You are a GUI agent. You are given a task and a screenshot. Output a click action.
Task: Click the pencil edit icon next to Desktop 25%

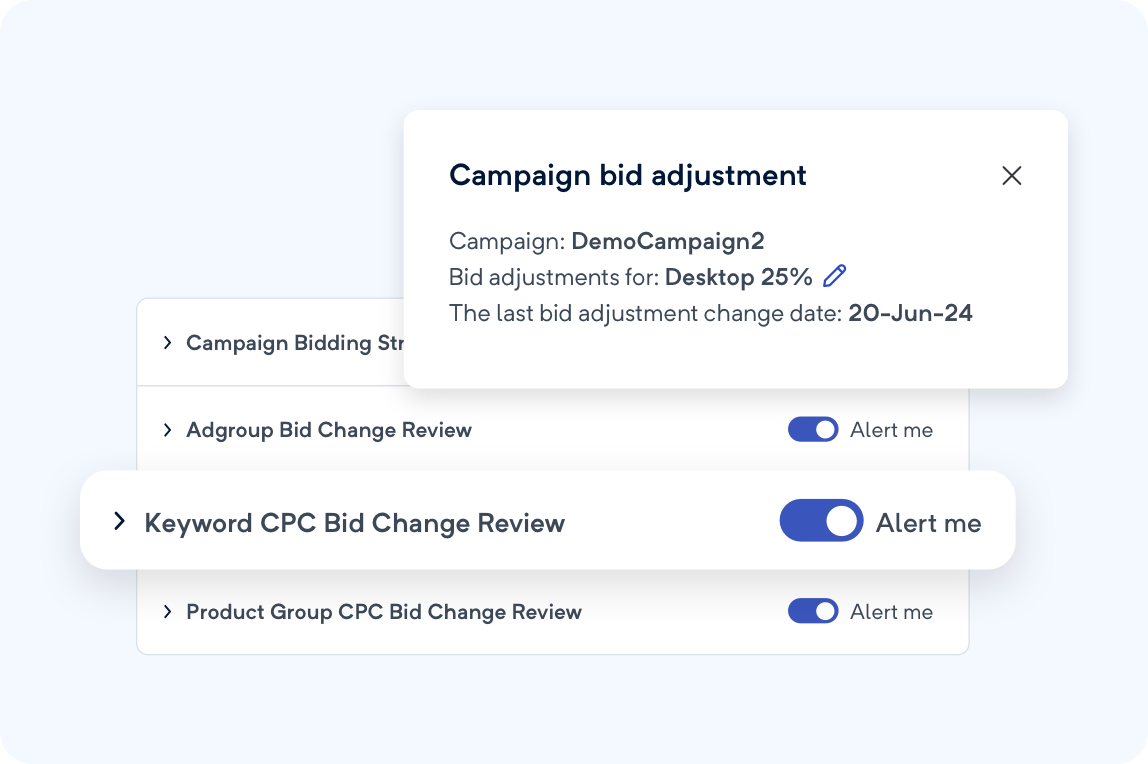point(836,274)
